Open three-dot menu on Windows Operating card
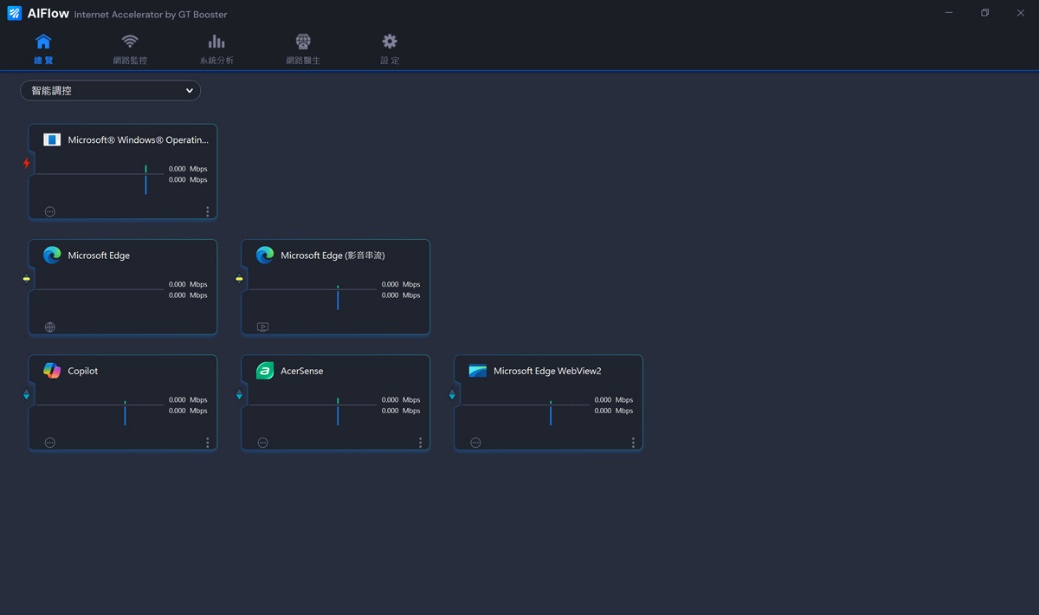1039x615 pixels. coord(207,211)
